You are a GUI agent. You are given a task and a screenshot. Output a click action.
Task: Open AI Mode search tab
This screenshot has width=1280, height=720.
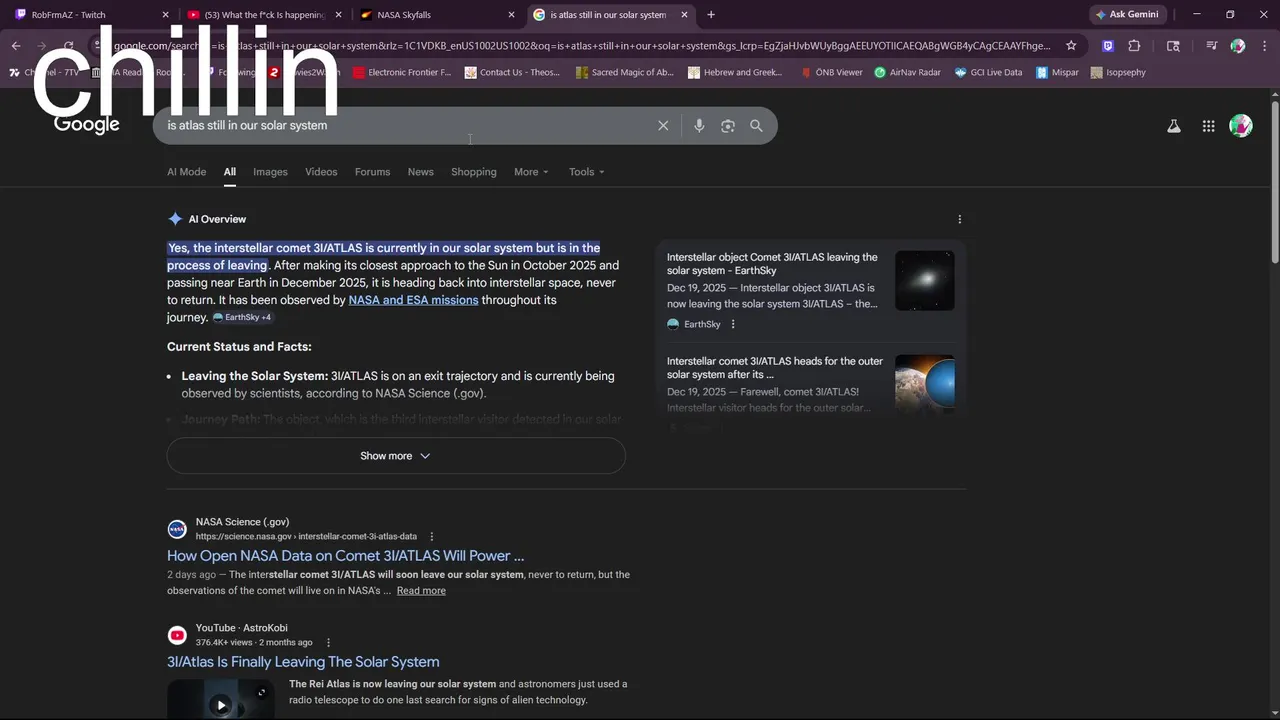(186, 172)
